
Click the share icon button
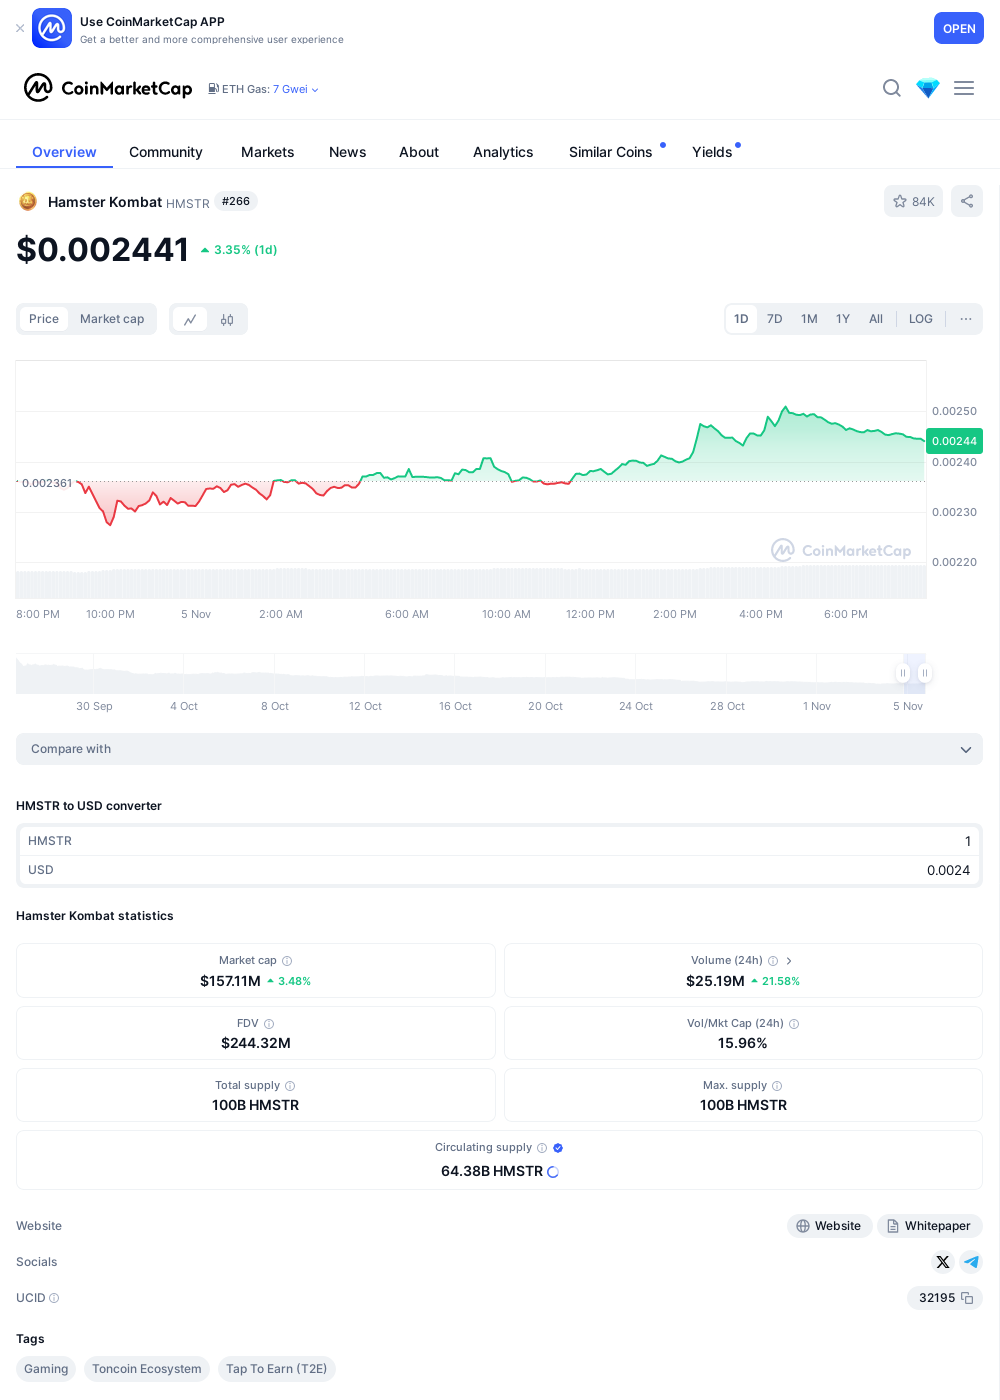[x=967, y=201]
